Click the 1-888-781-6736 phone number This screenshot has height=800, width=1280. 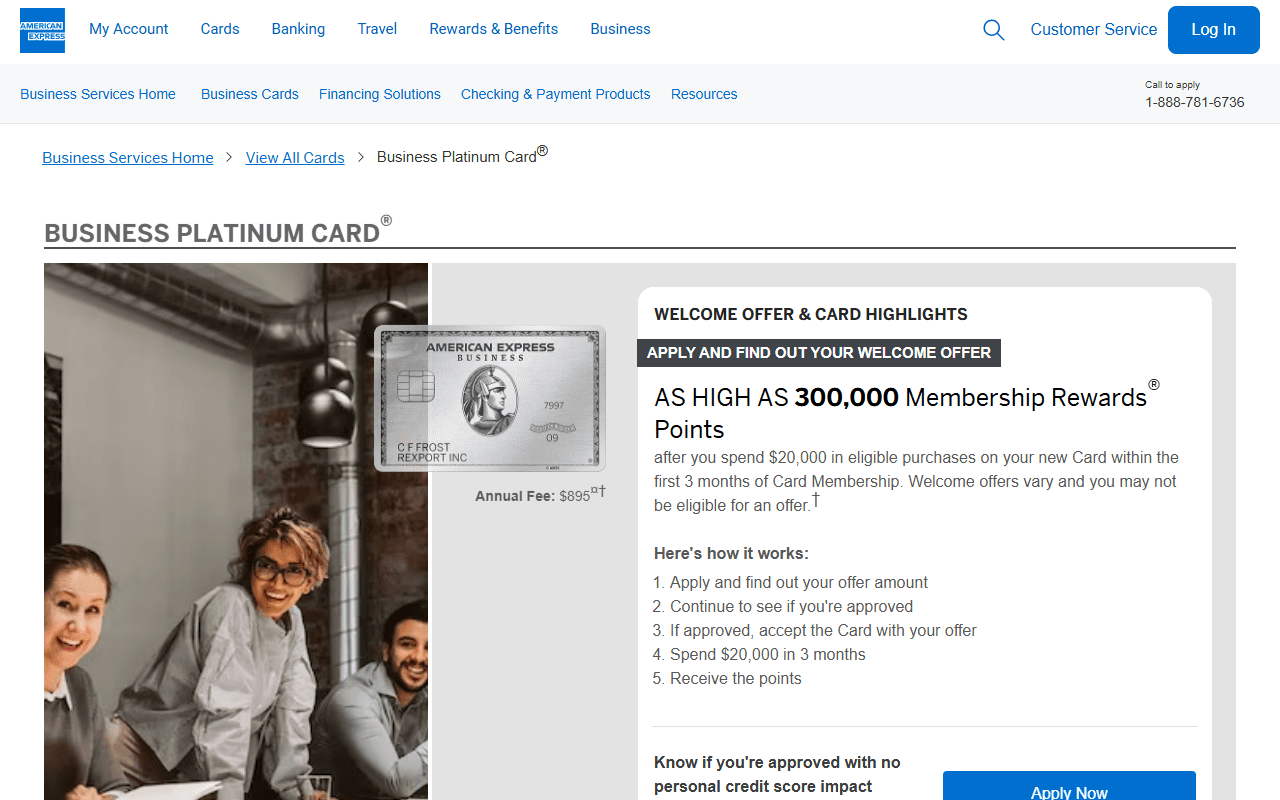pyautogui.click(x=1195, y=102)
